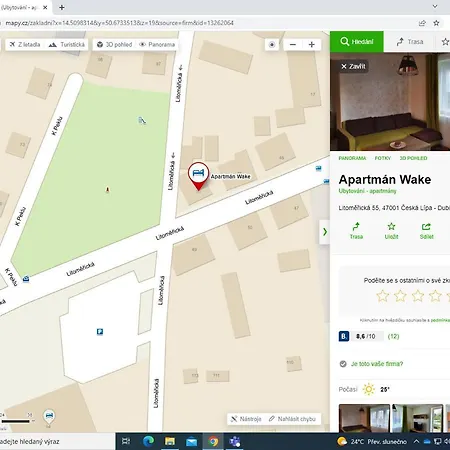
Task: Click Nahlásit chybu report error button
Action: 292,419
